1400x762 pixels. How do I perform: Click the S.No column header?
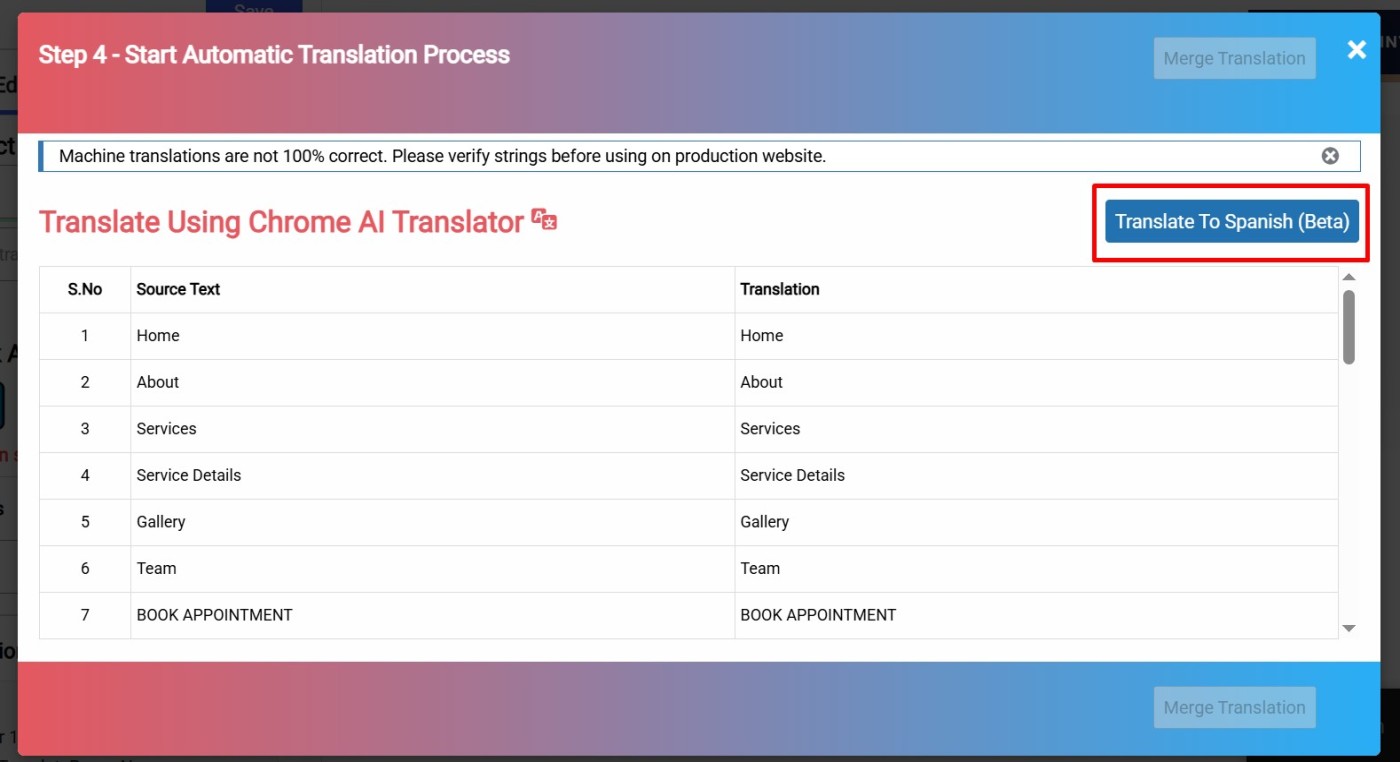coord(85,289)
